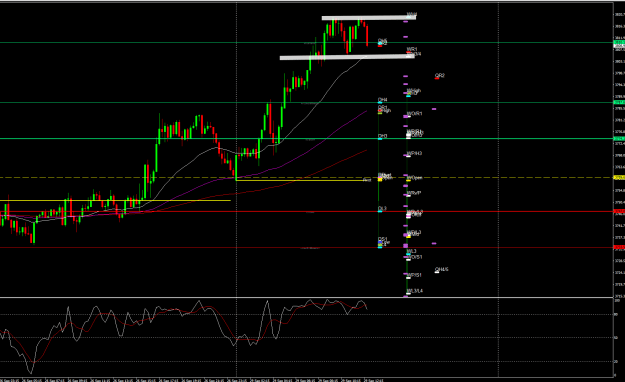The height and width of the screenshot is (382, 625).
Task: Select the upper white resistance zone rectangle
Action: click(369, 18)
